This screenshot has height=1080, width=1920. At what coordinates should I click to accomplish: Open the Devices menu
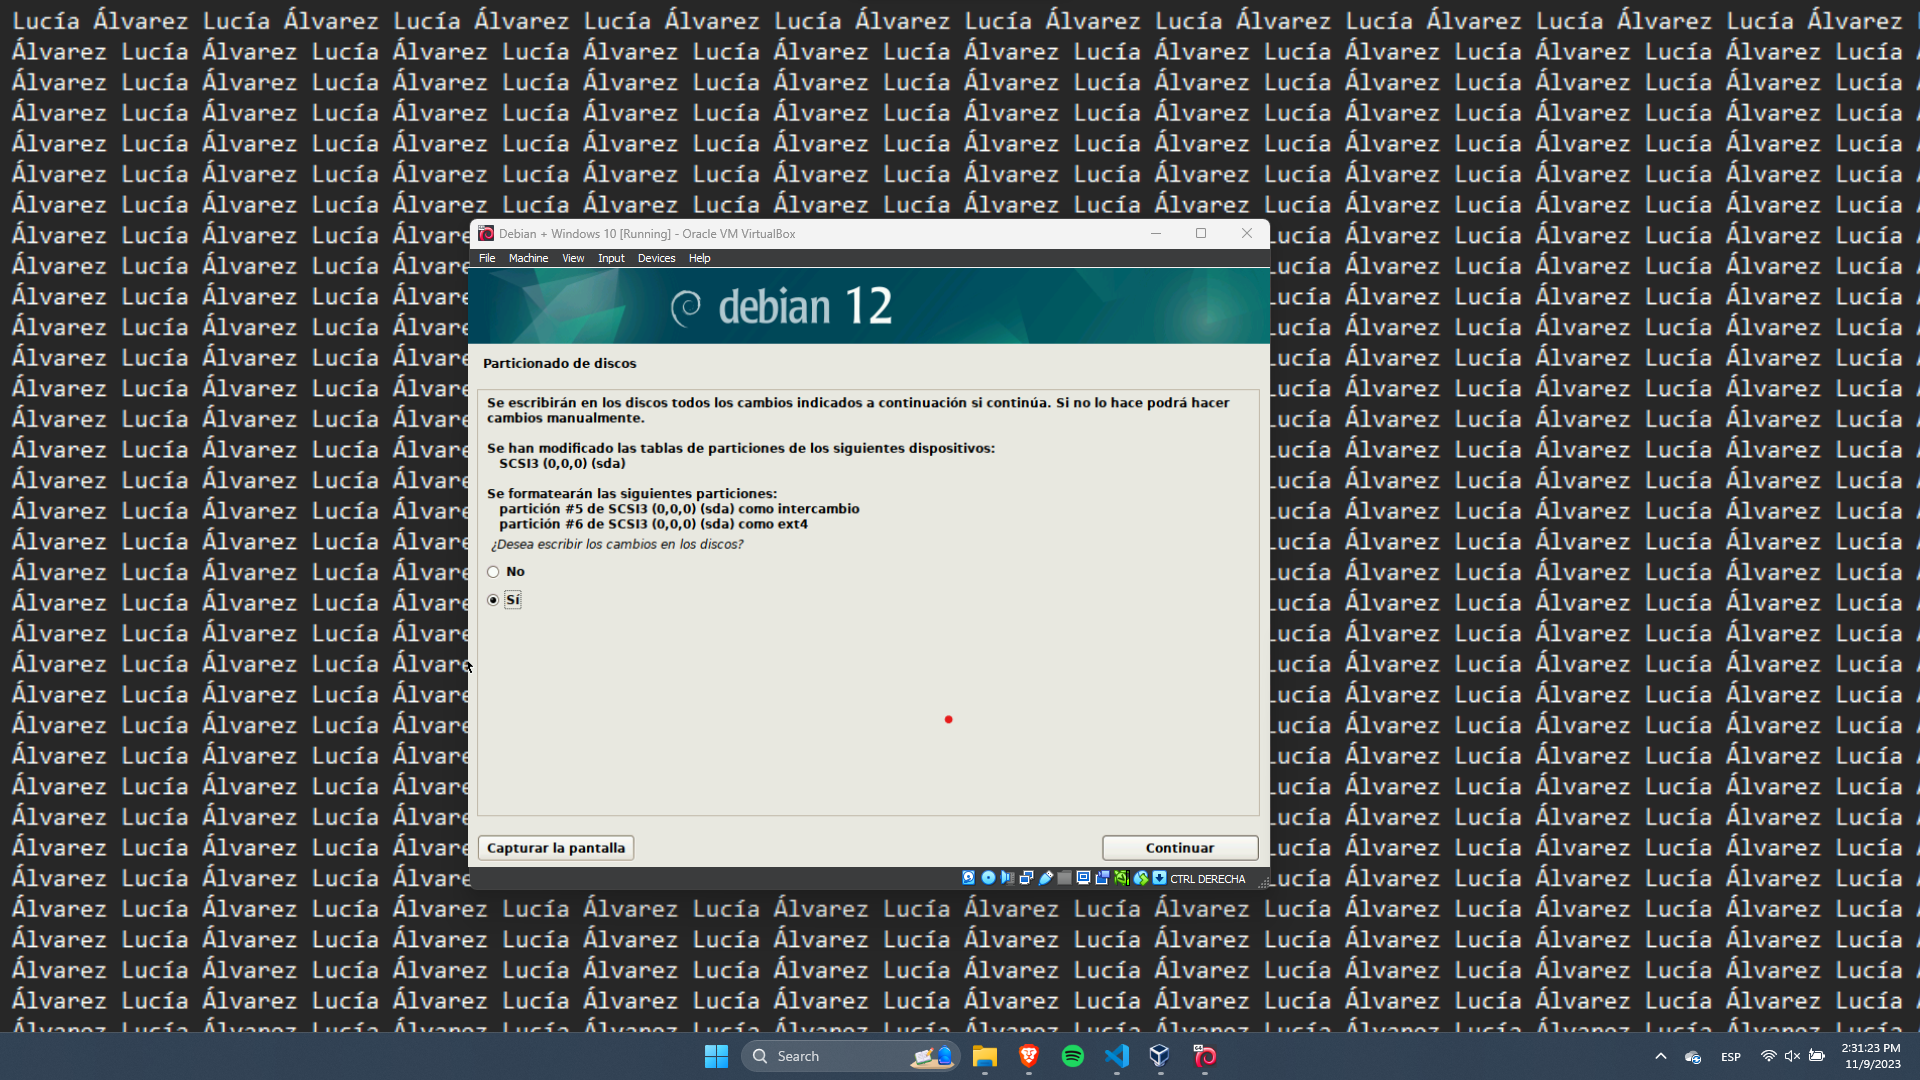click(x=656, y=258)
